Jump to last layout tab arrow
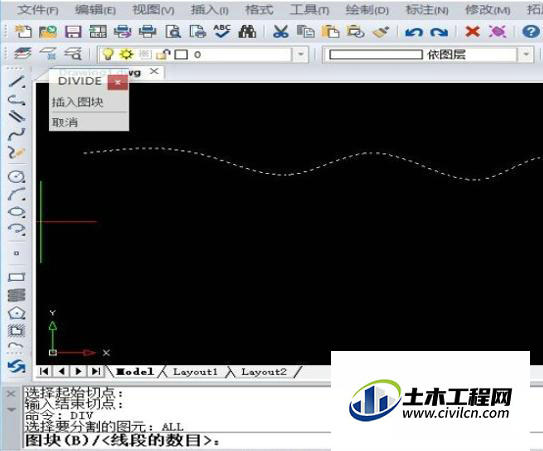Screen dimensions: 543x451 pyautogui.click(x=96, y=371)
